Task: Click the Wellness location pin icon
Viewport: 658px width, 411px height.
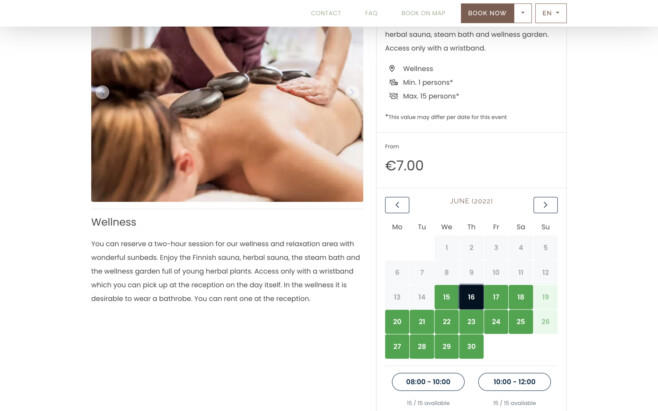Action: click(x=392, y=68)
